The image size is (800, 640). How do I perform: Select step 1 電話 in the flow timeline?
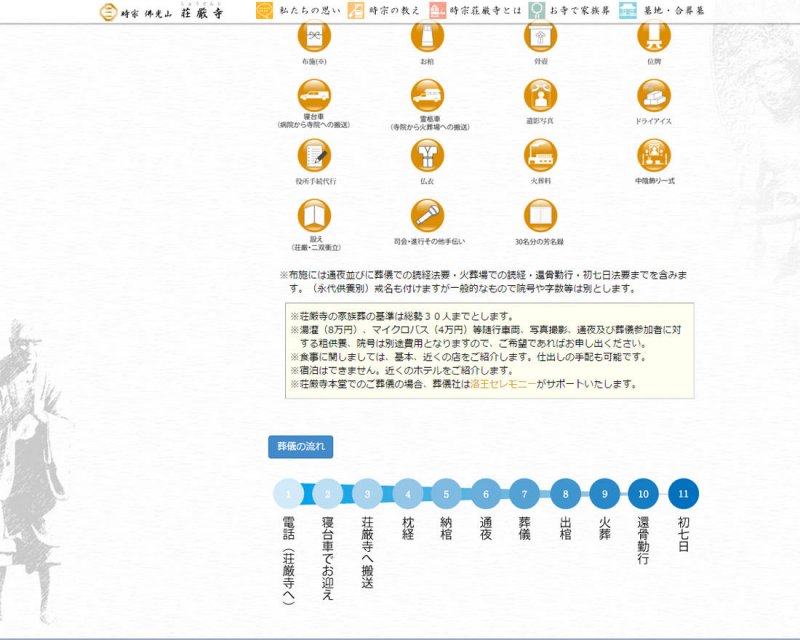coord(288,493)
